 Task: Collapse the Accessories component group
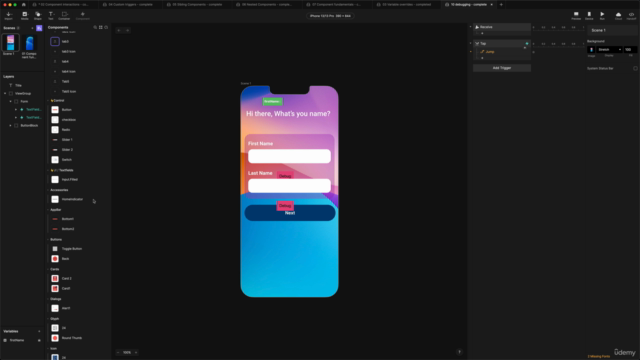click(48, 190)
